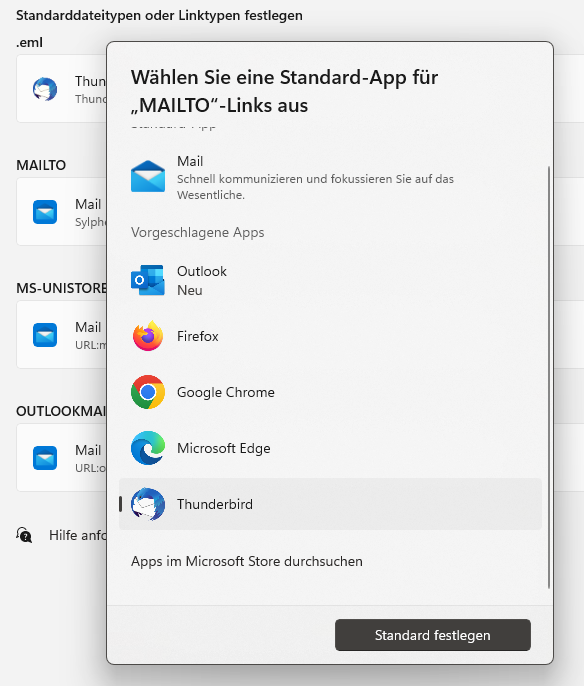The width and height of the screenshot is (584, 686).
Task: Select the Google Chrome label
Action: pos(226,392)
